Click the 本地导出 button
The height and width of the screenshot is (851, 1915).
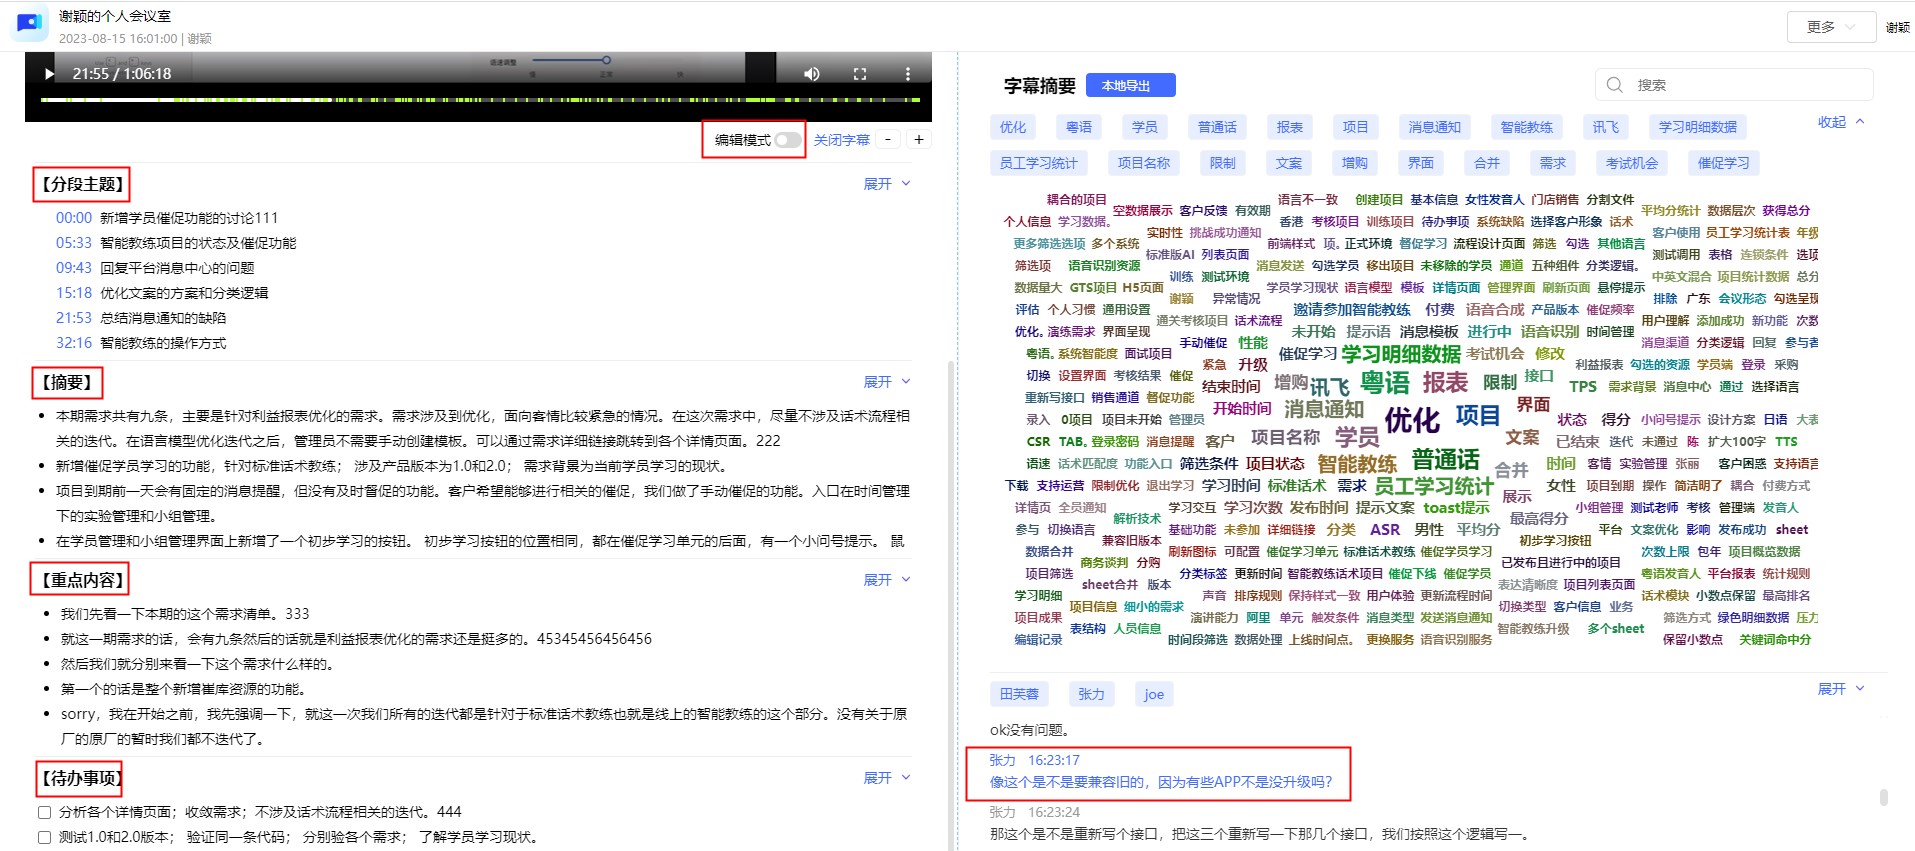(1130, 86)
